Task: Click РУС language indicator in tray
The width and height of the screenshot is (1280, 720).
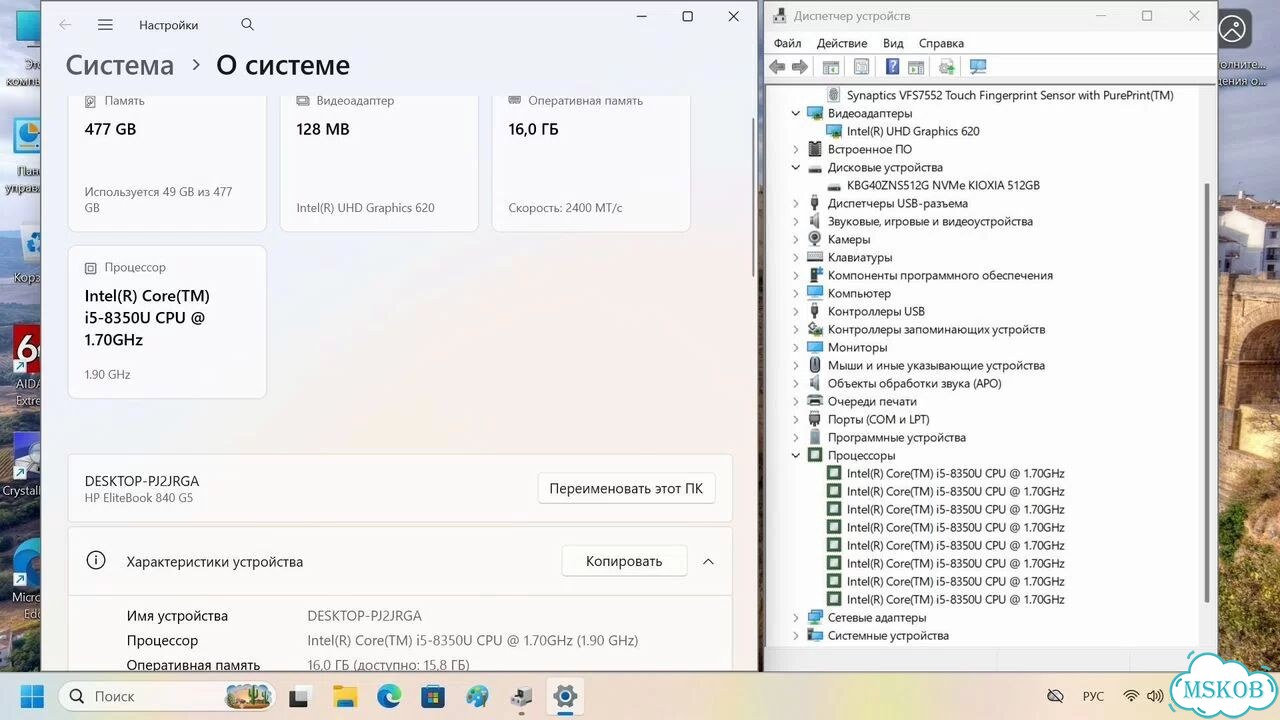Action: [1093, 696]
